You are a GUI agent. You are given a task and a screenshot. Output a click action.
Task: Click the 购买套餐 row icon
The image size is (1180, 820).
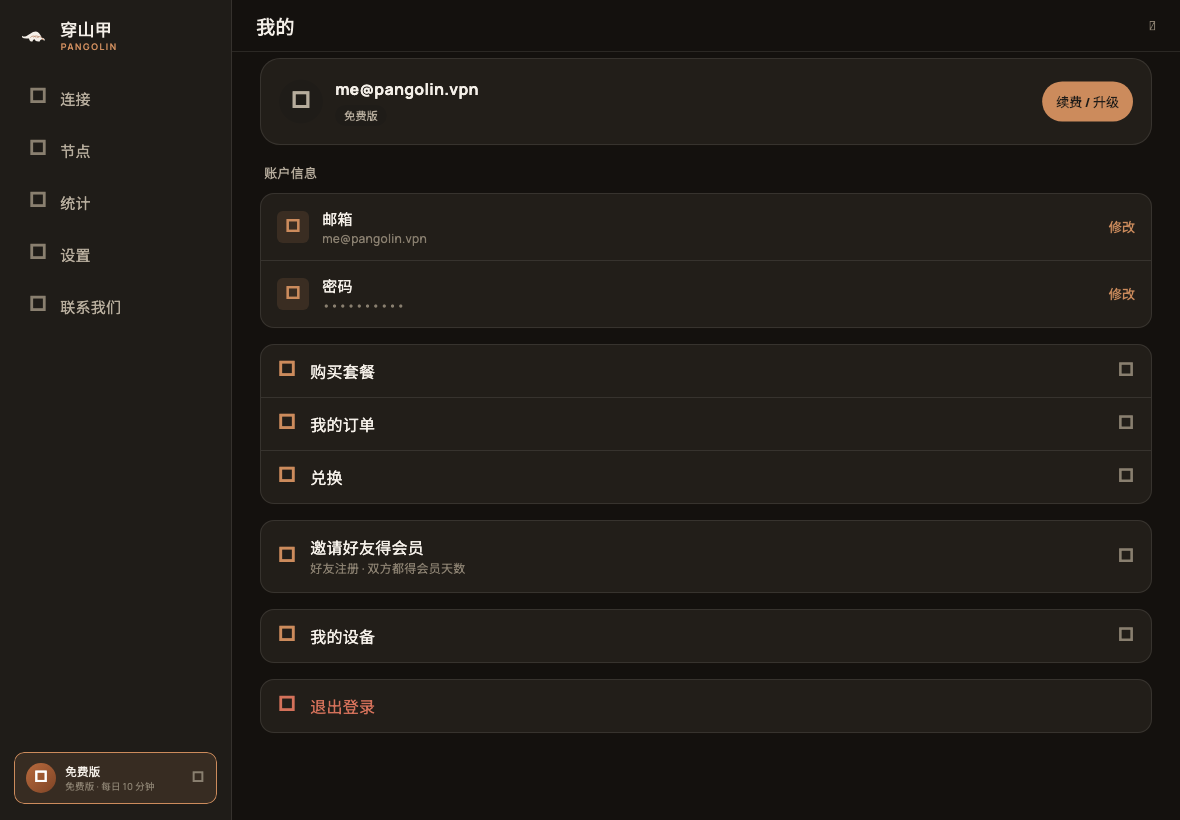pyautogui.click(x=287, y=369)
